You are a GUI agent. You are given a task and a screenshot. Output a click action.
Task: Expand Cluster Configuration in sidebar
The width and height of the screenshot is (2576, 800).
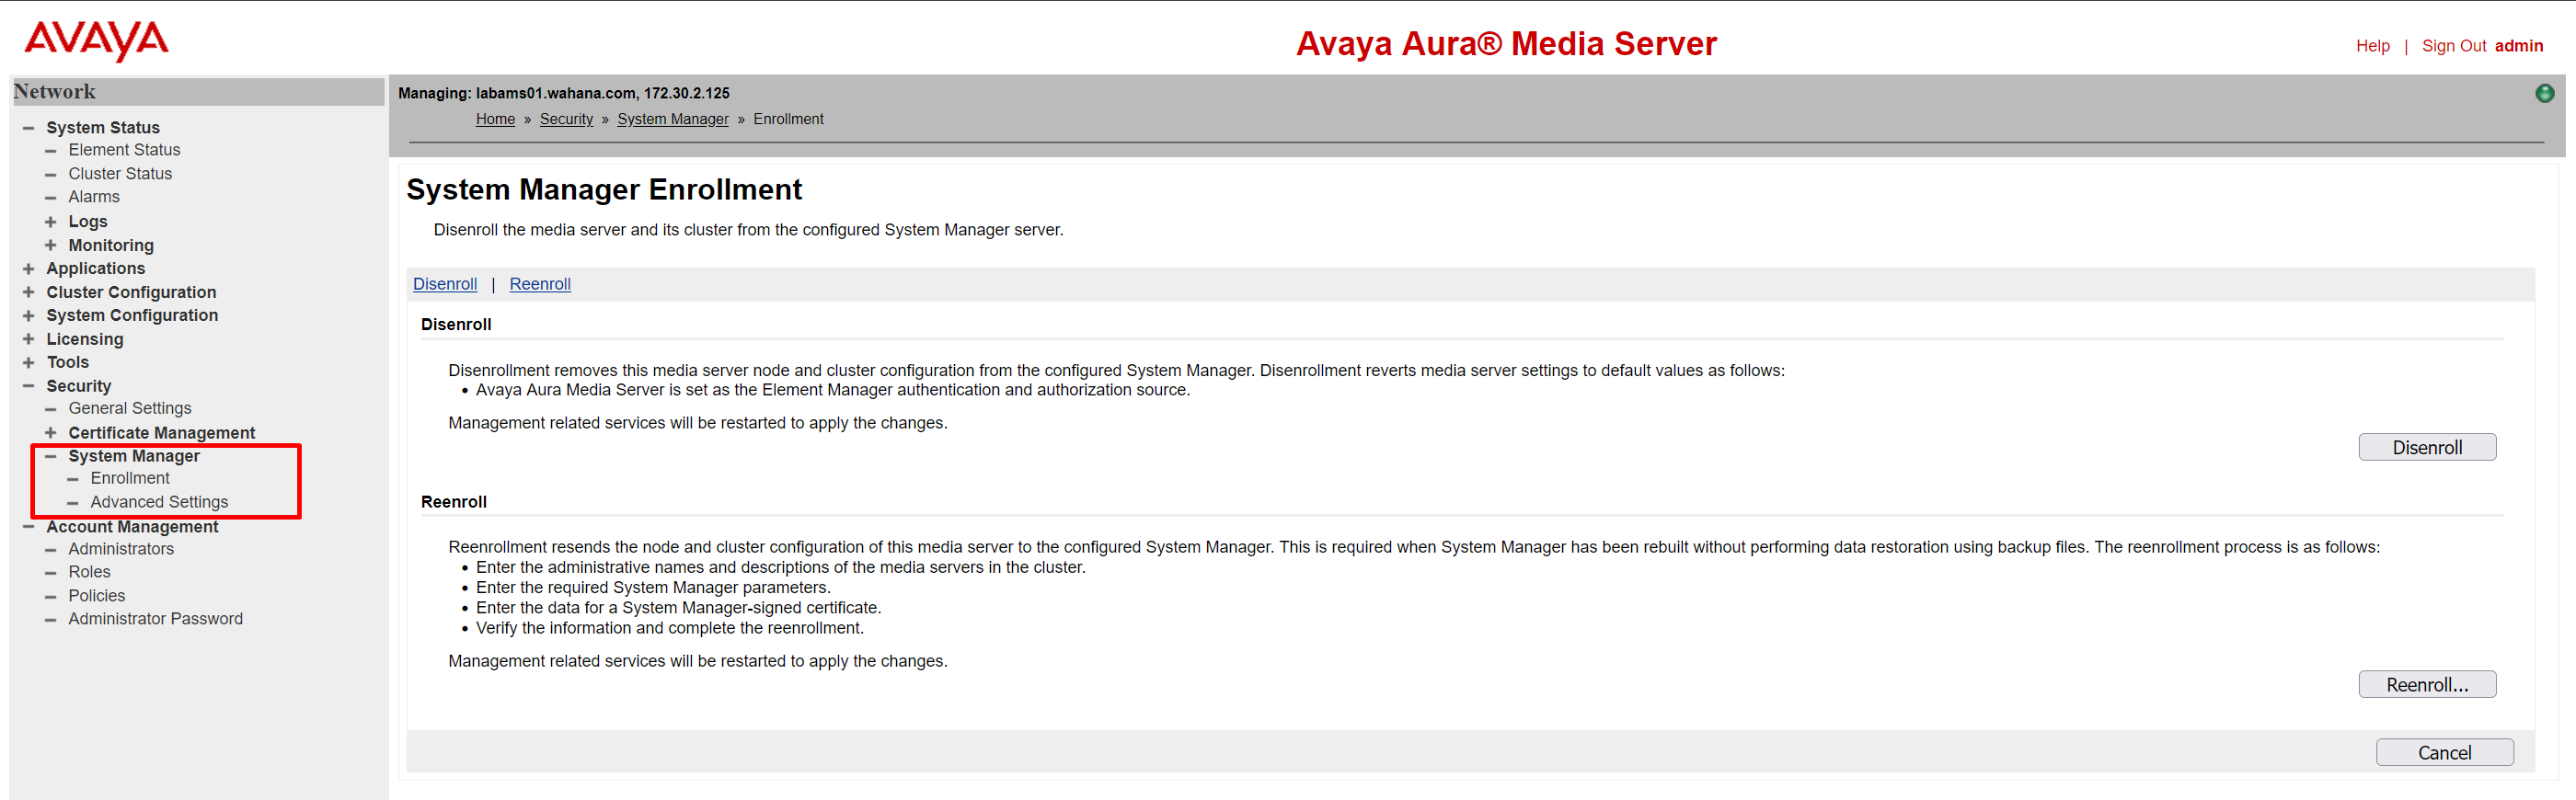[28, 293]
